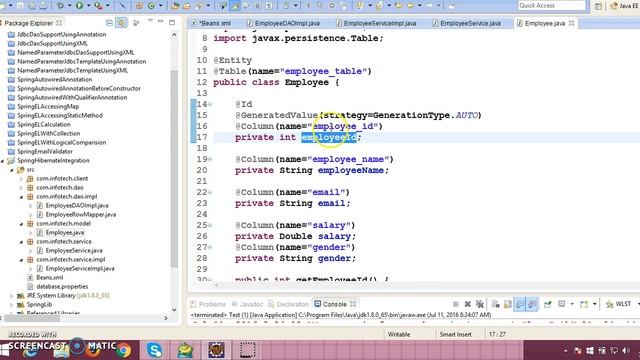Minimize the Package Explorer view
The width and height of the screenshot is (640, 360).
click(x=161, y=22)
